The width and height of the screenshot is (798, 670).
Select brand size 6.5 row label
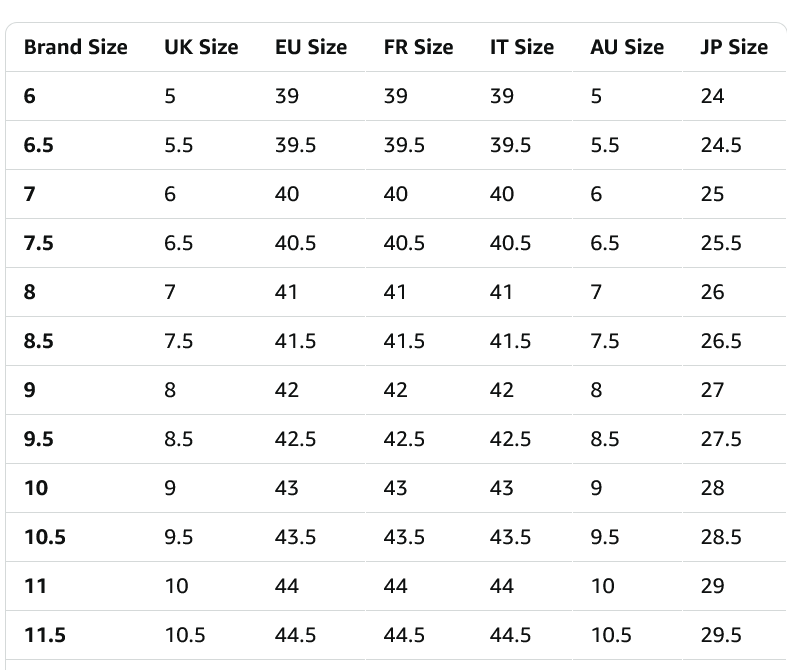click(39, 145)
